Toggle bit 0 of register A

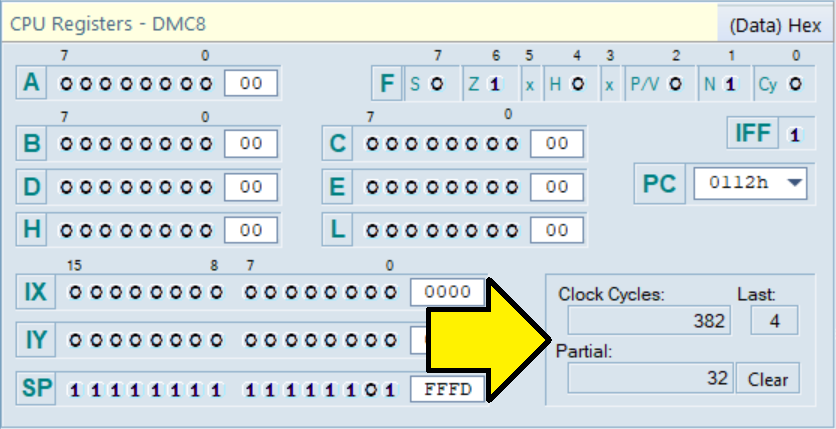[x=206, y=84]
